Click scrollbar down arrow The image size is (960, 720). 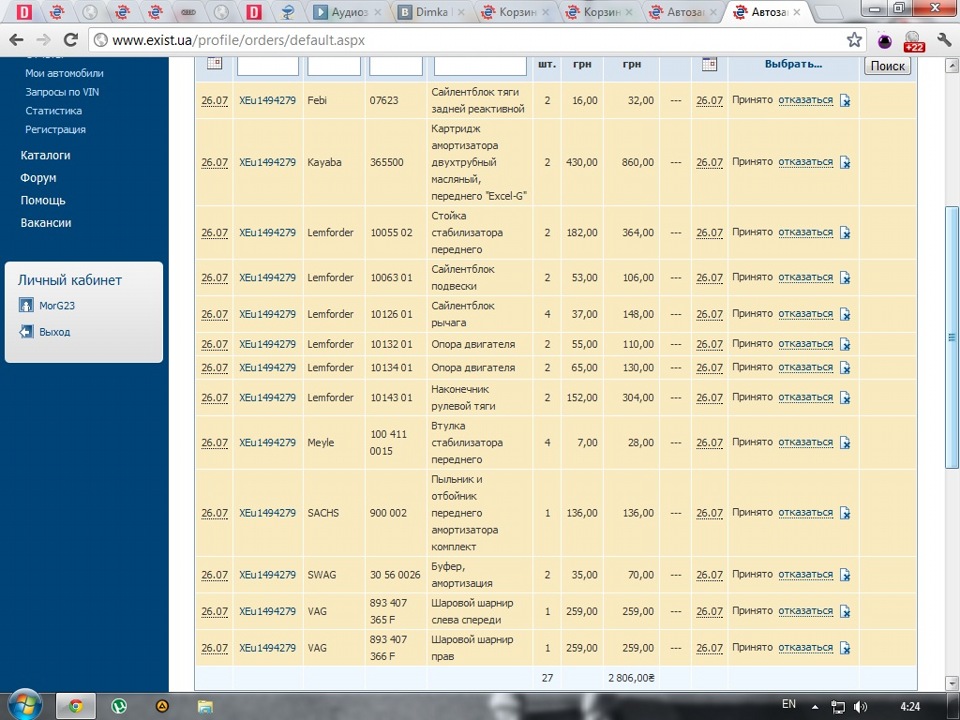(x=951, y=682)
